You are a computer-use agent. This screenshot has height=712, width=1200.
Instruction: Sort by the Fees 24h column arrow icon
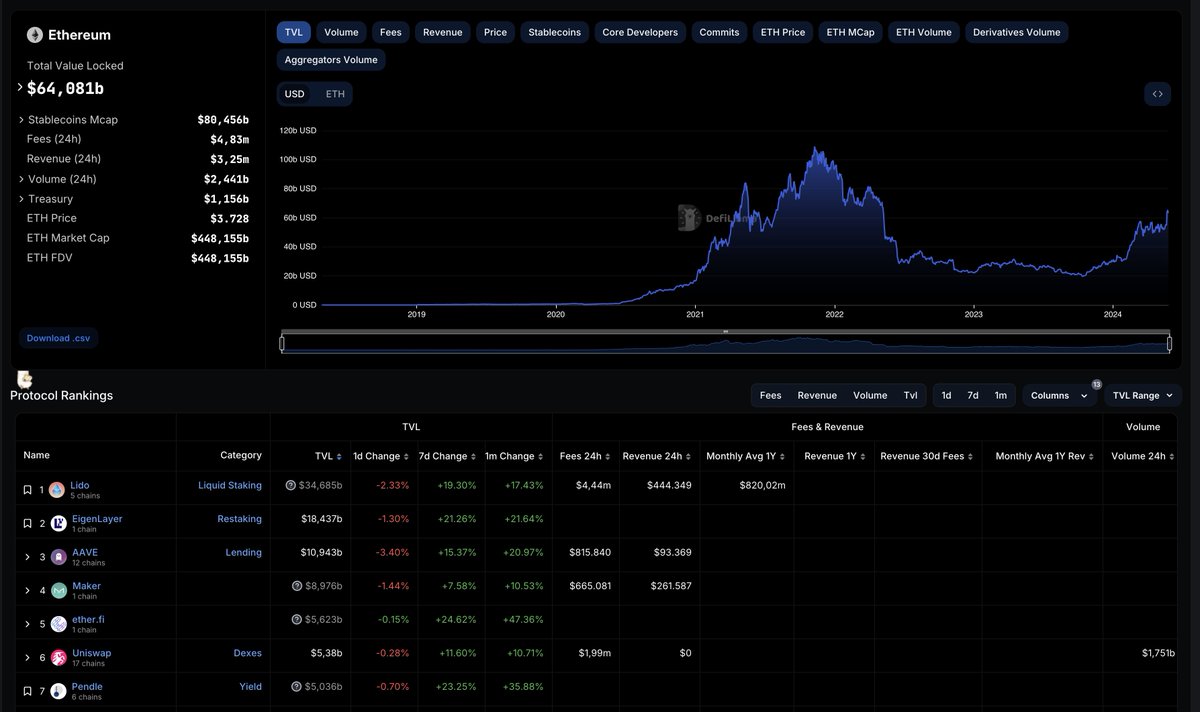click(x=608, y=457)
